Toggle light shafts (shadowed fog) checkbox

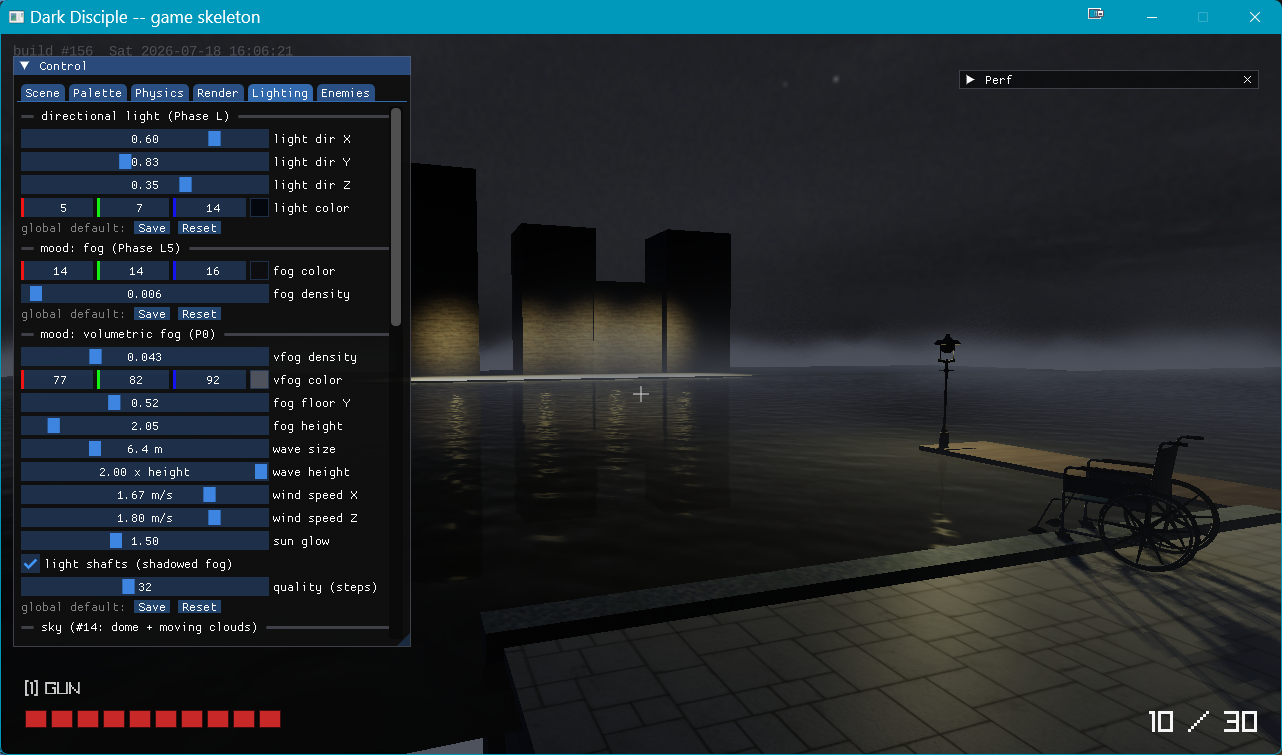pos(31,564)
